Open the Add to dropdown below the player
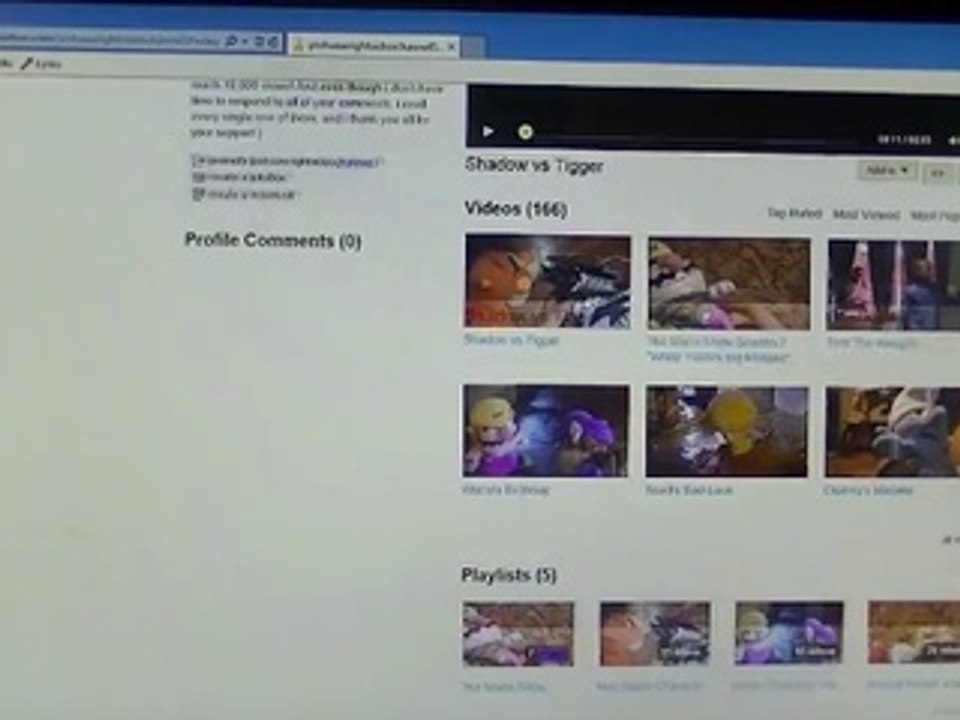The width and height of the screenshot is (960, 720). click(887, 171)
